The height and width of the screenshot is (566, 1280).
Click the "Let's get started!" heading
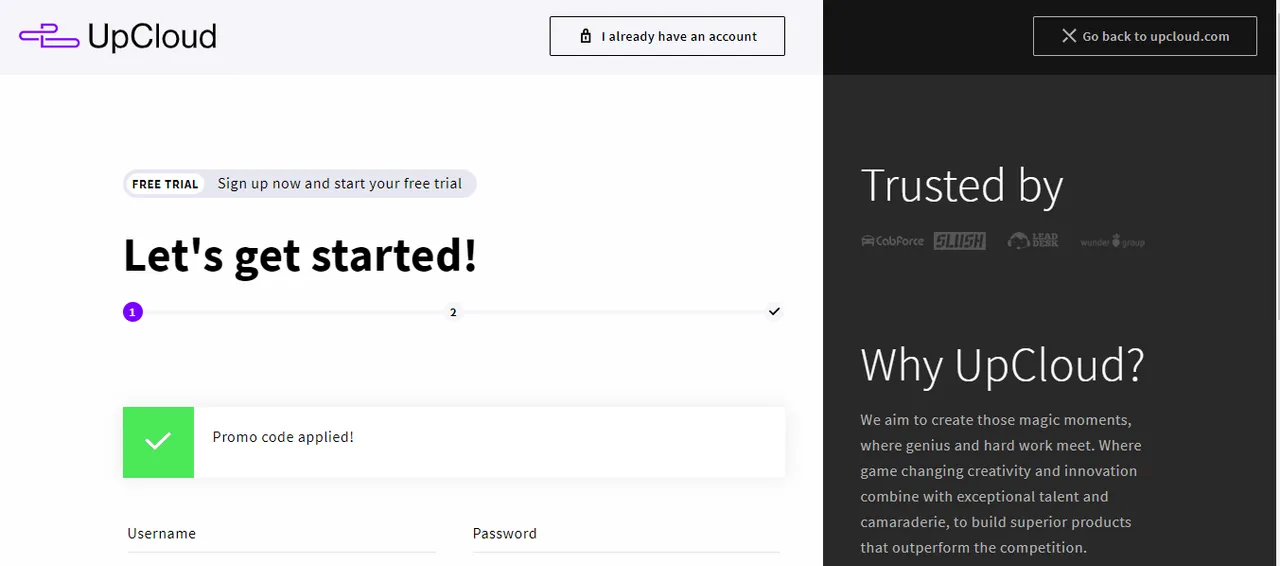click(x=300, y=256)
